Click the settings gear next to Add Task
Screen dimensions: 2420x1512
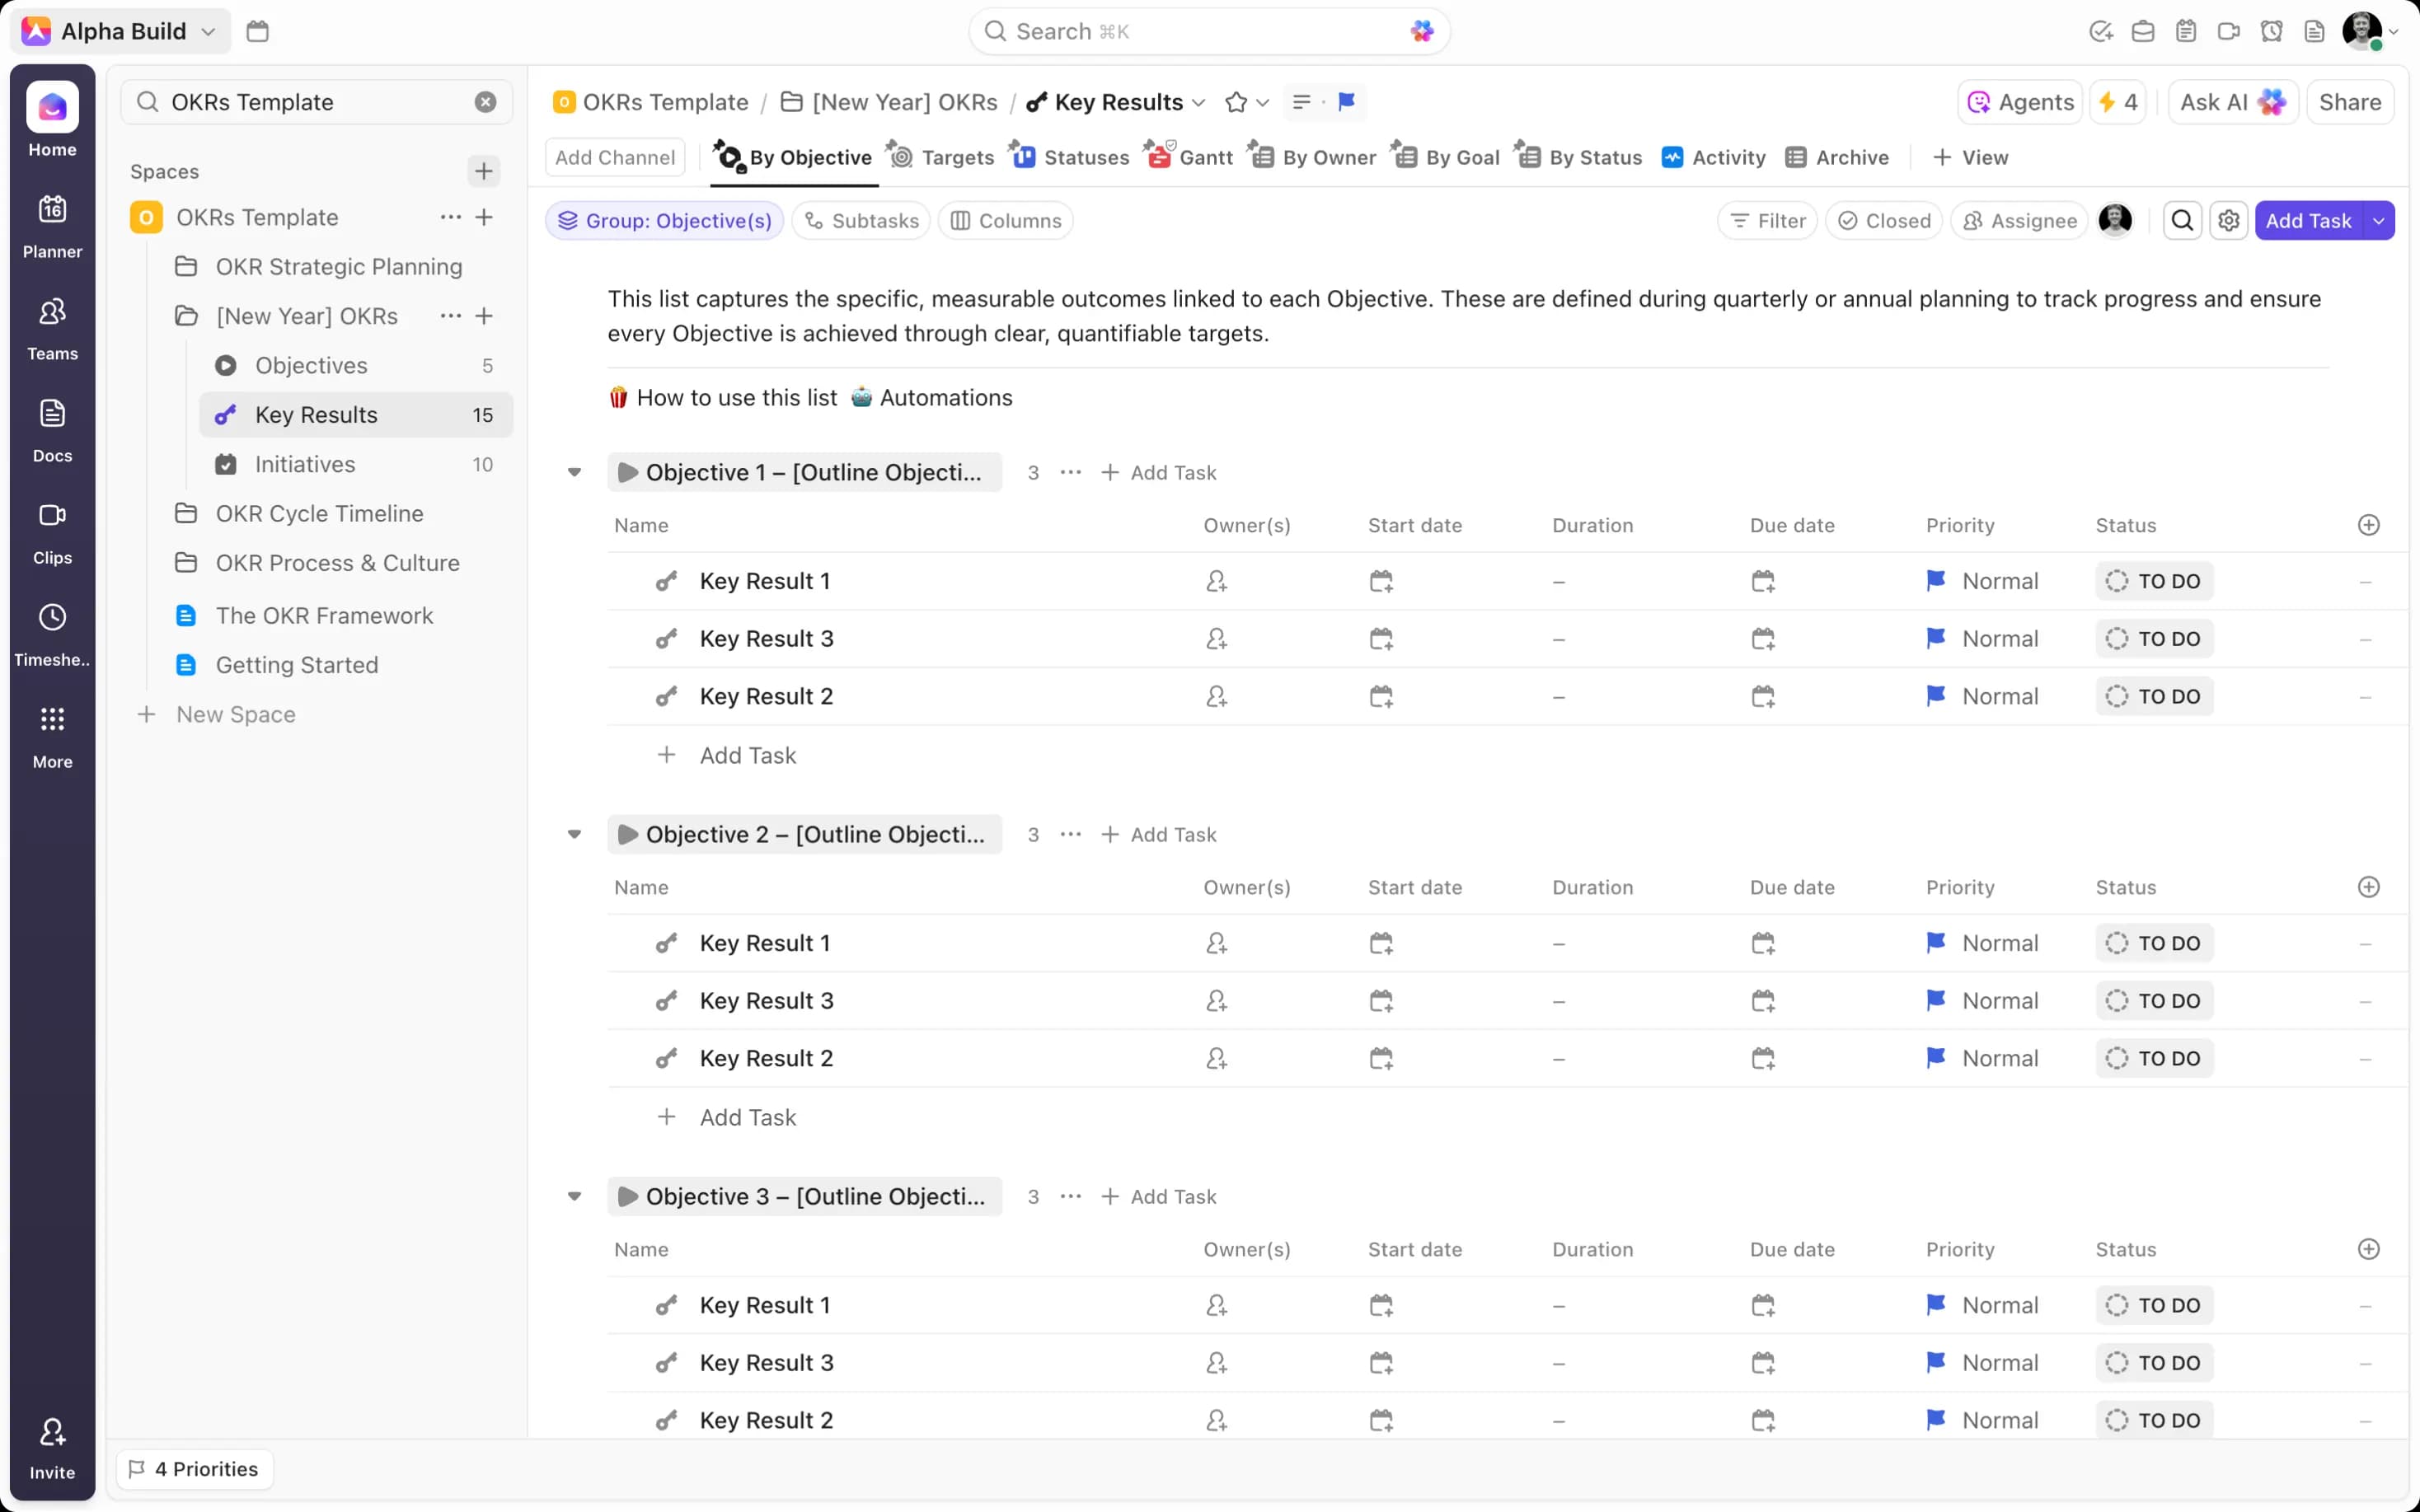click(x=2228, y=221)
